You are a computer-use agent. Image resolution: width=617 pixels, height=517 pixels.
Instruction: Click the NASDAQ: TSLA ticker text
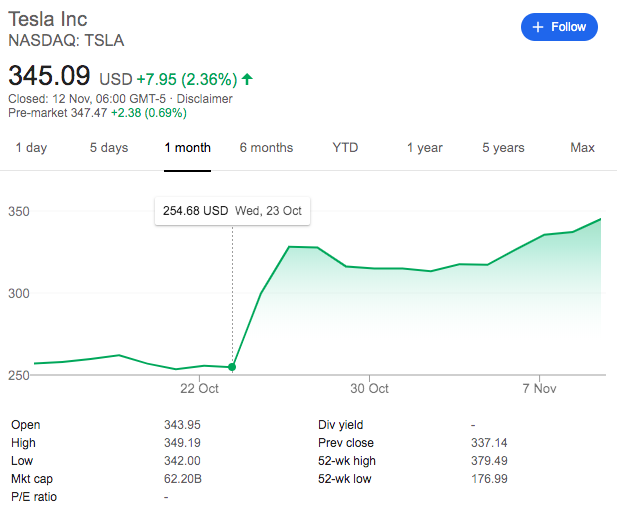coord(66,40)
